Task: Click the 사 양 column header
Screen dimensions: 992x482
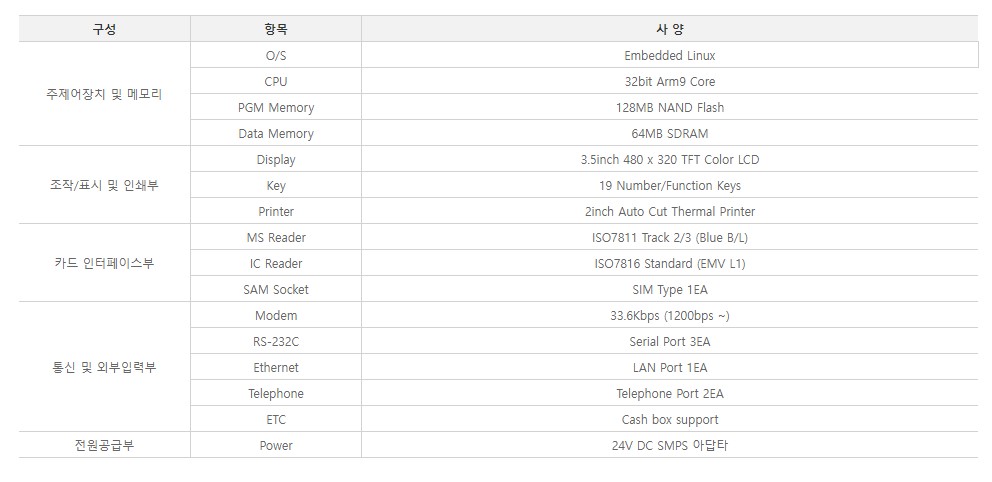Action: 669,29
